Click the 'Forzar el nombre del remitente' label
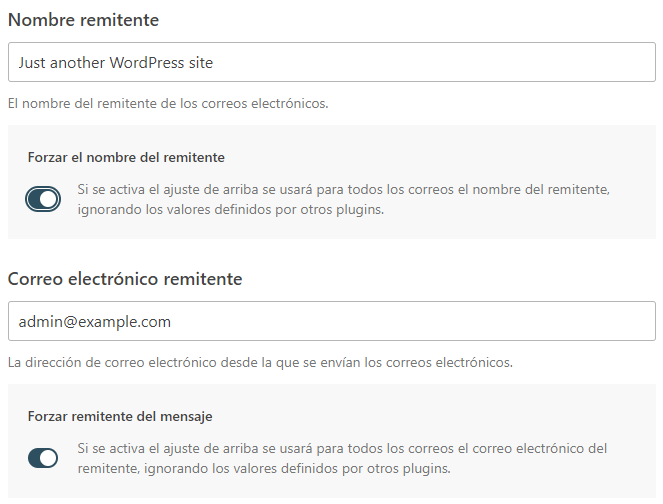The width and height of the screenshot is (663, 504). 126,157
